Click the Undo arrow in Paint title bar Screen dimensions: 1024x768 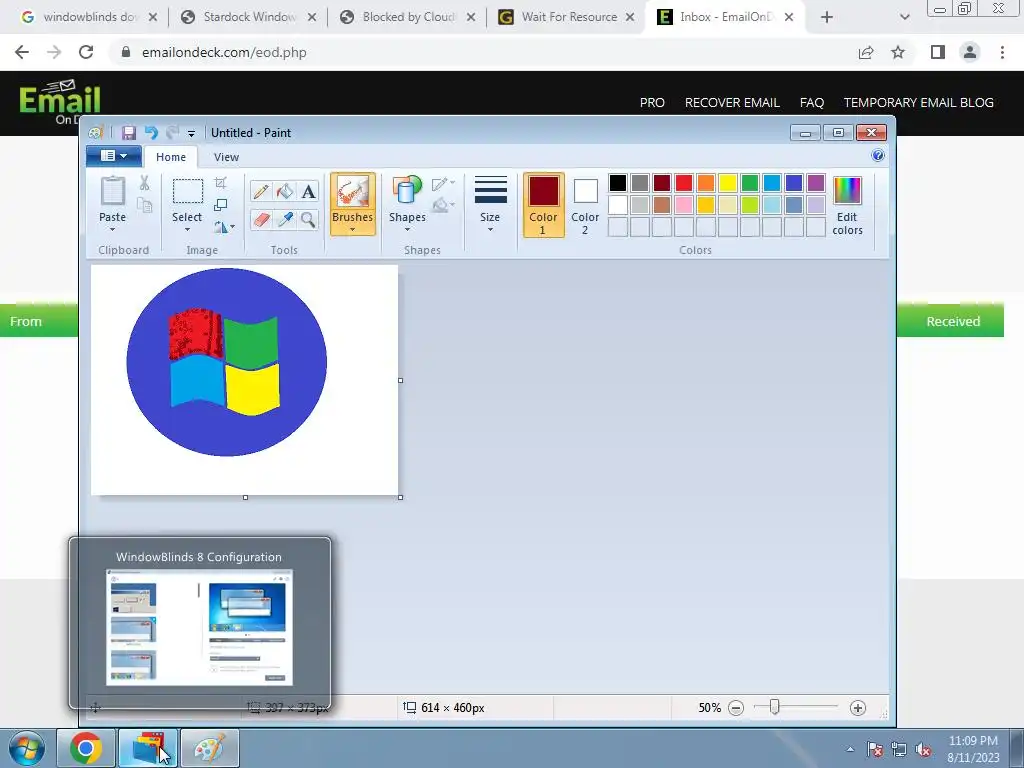[x=151, y=133]
